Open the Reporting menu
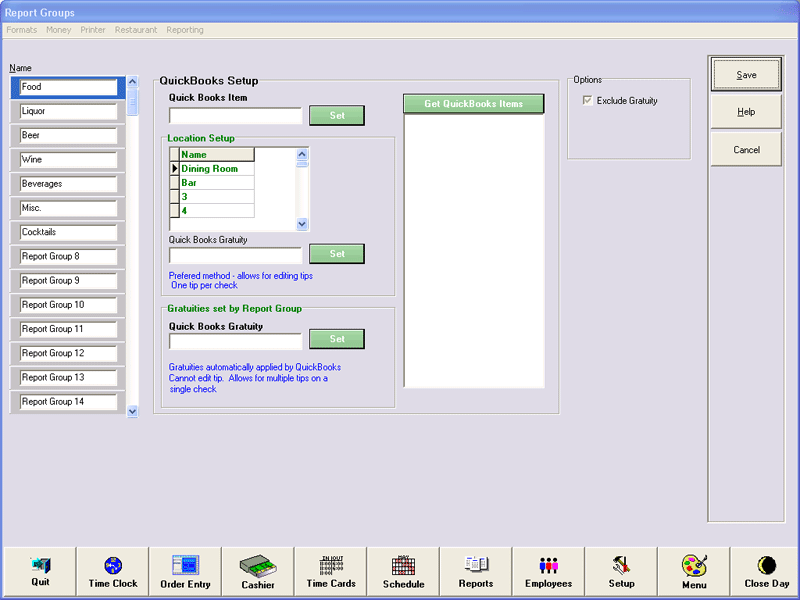 coord(185,30)
